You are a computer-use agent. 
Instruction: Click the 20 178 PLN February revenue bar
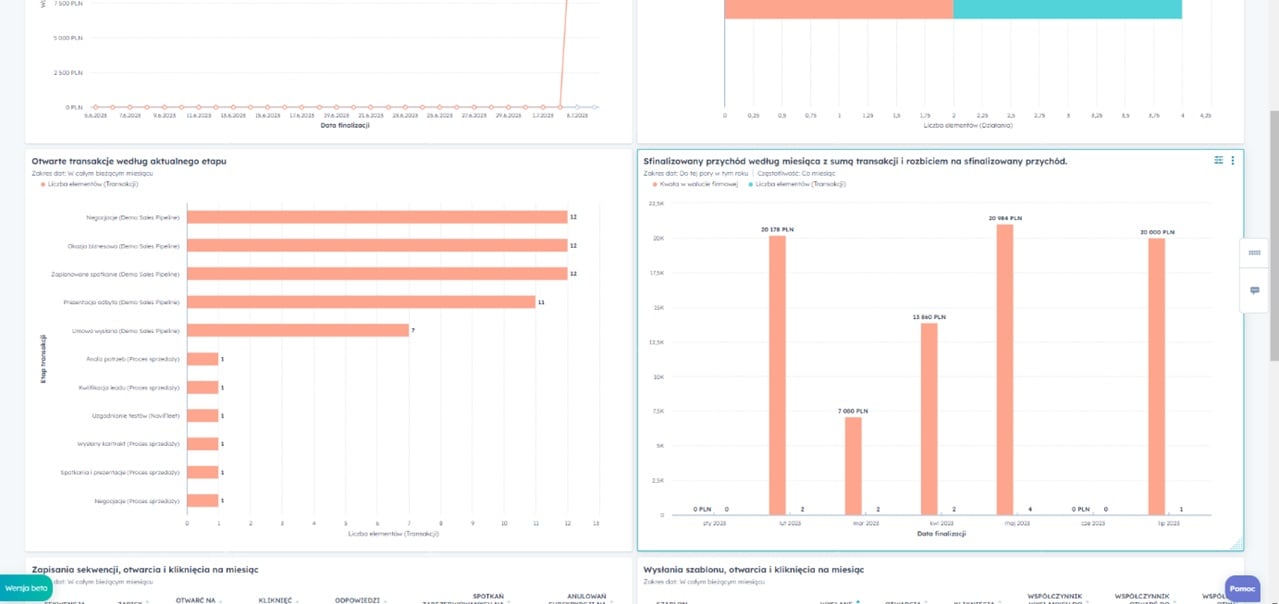777,375
